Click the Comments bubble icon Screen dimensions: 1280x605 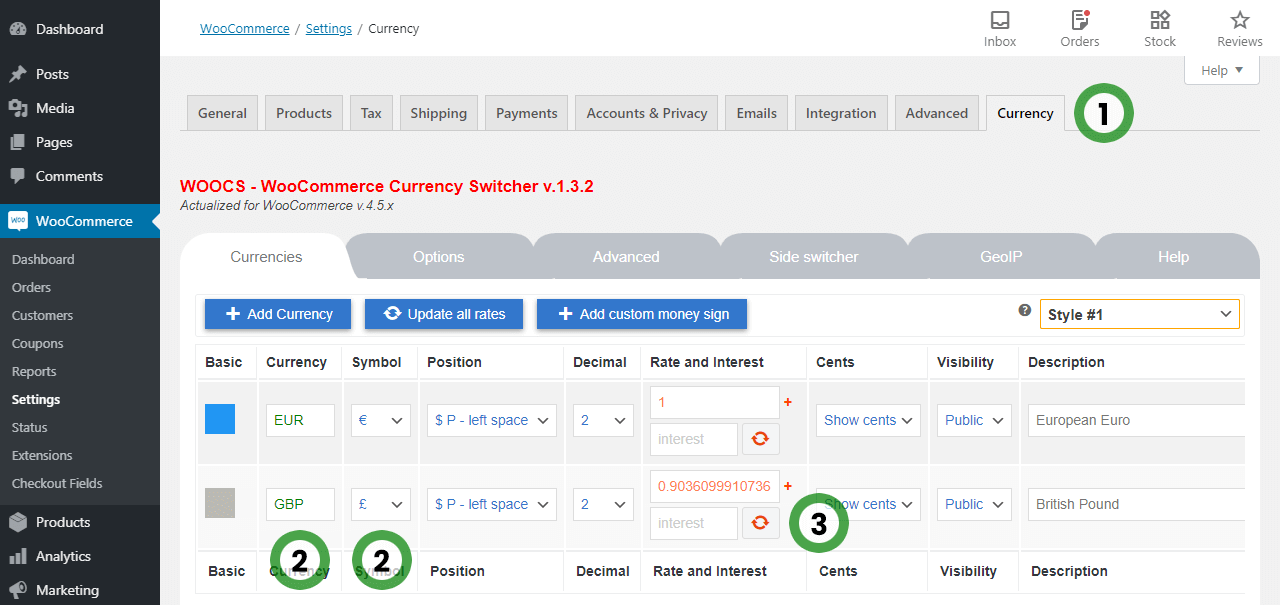[18, 176]
